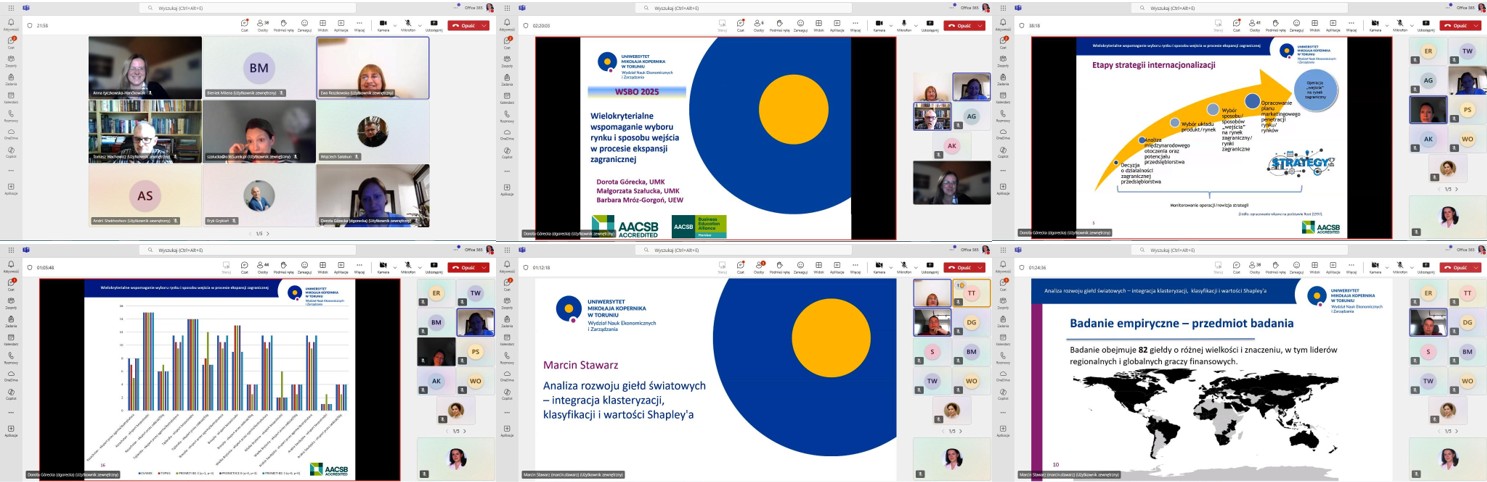This screenshot has height=482, width=1487.
Task: Toggle microphone in the WSBO 2025 slide meeting
Action: tap(903, 24)
